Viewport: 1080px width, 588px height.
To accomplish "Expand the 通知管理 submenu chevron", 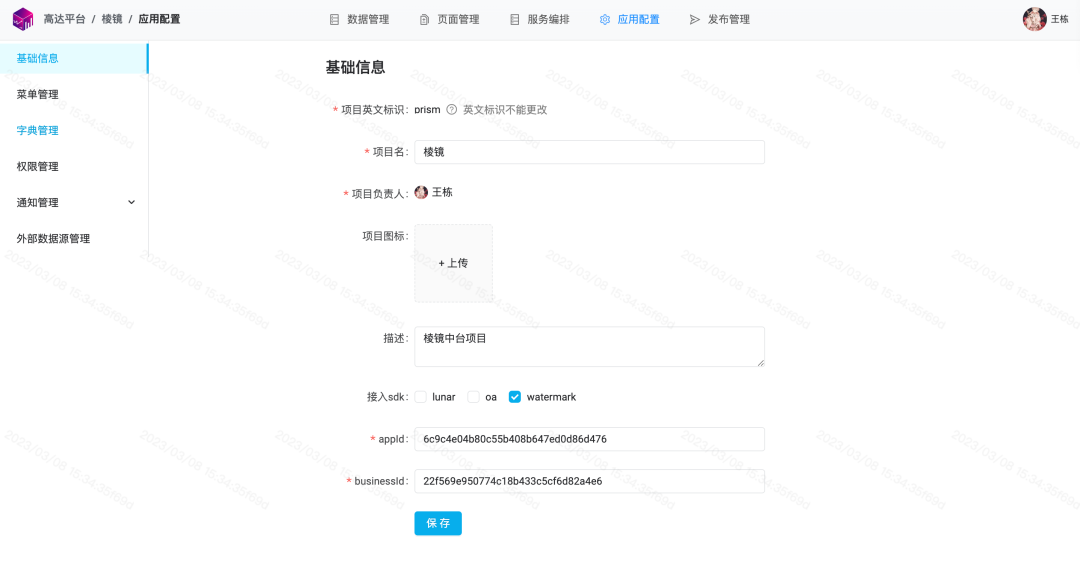I will coord(132,202).
